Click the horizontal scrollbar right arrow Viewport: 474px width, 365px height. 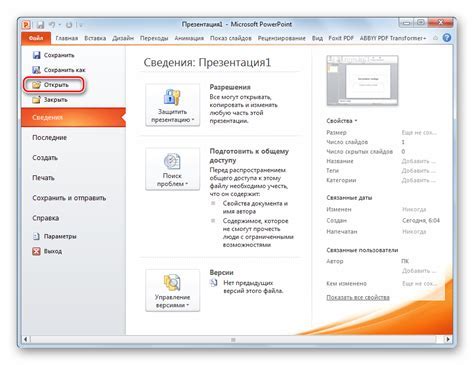pyautogui.click(x=448, y=339)
